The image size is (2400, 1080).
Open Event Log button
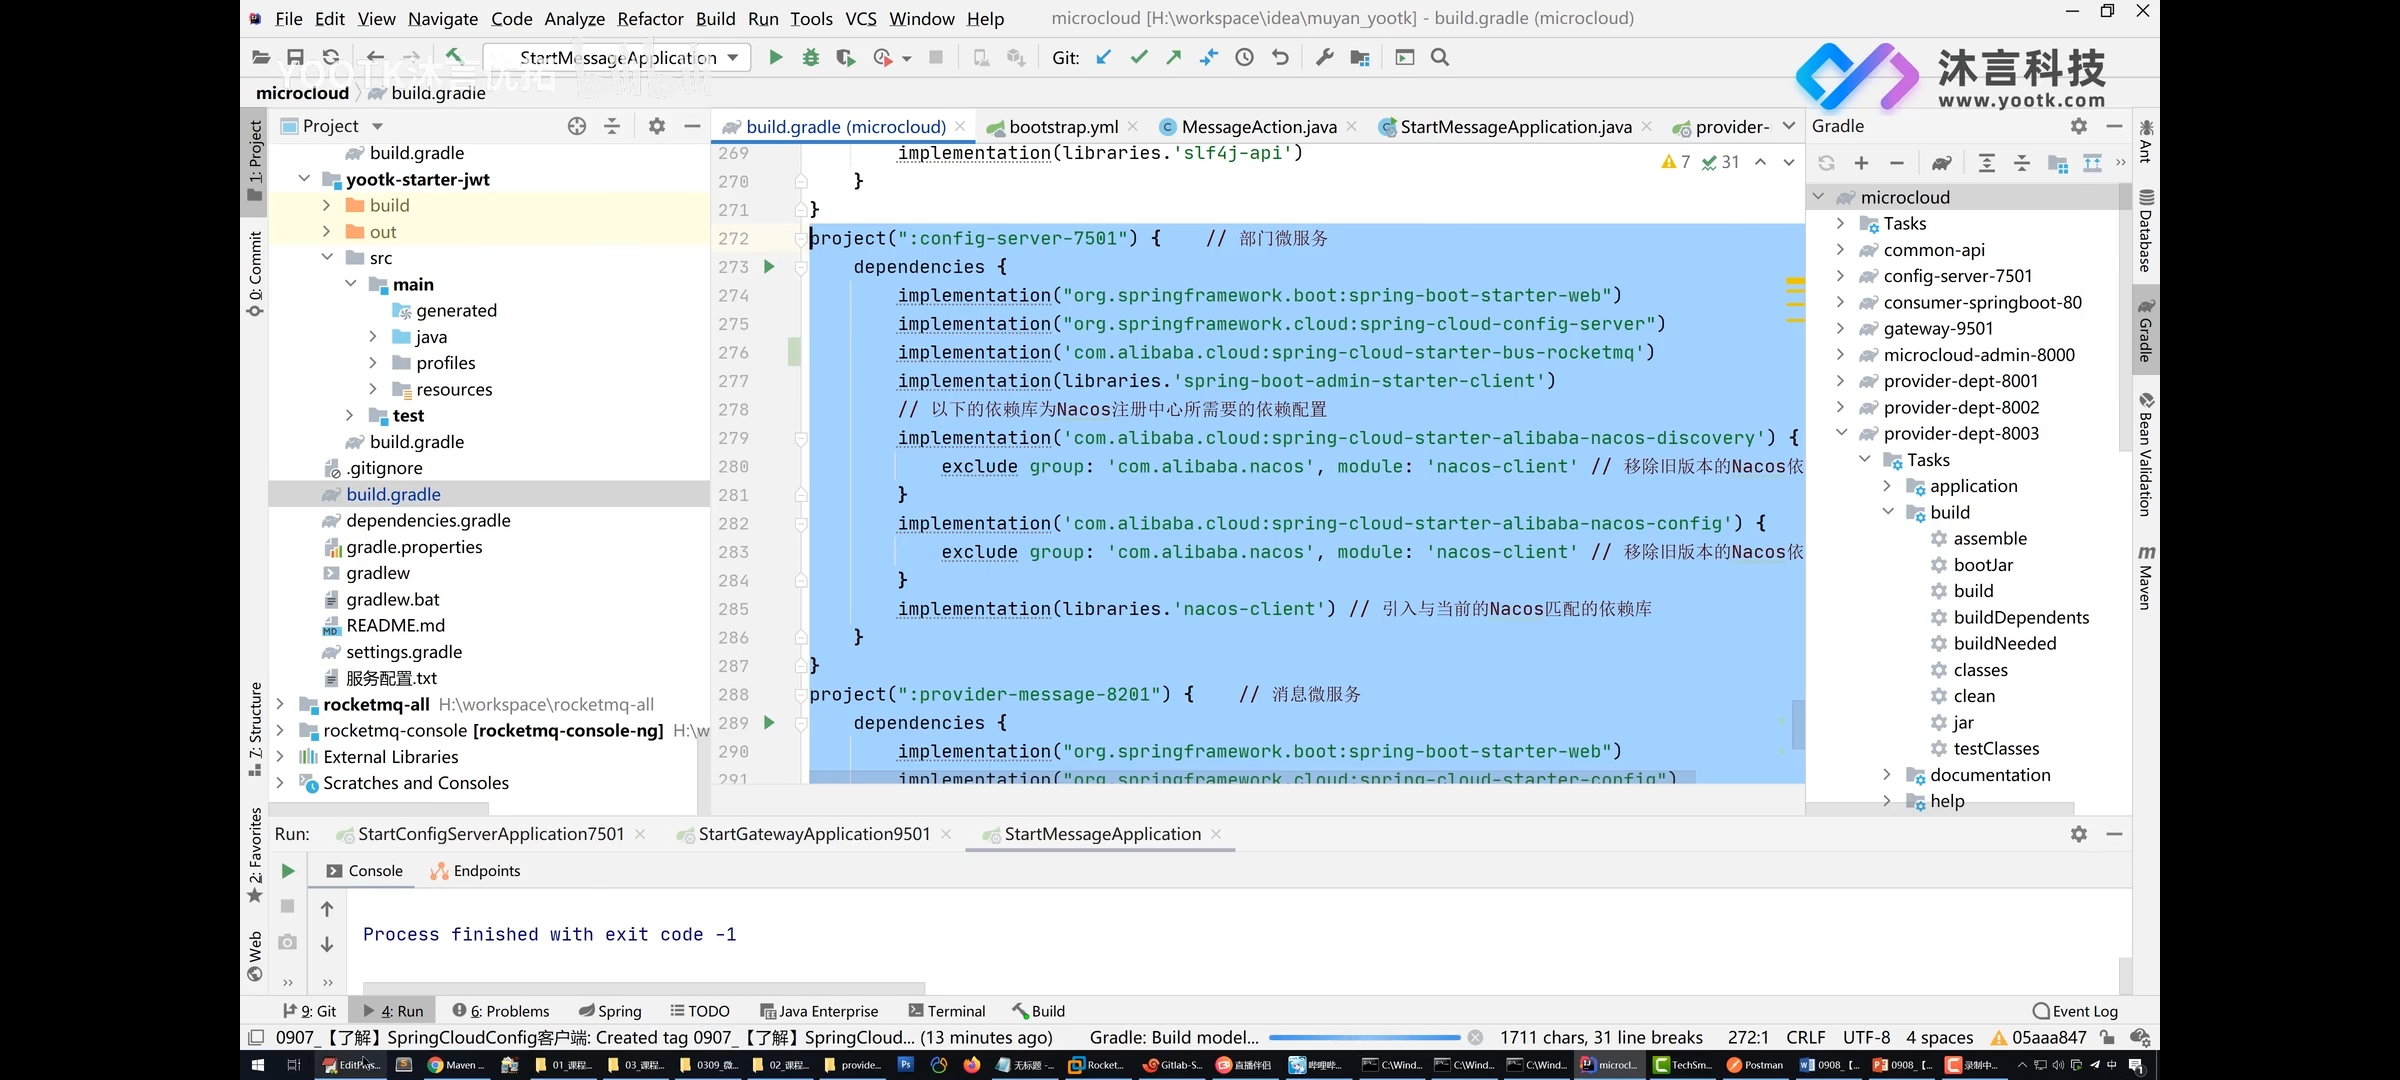pyautogui.click(x=2076, y=1011)
